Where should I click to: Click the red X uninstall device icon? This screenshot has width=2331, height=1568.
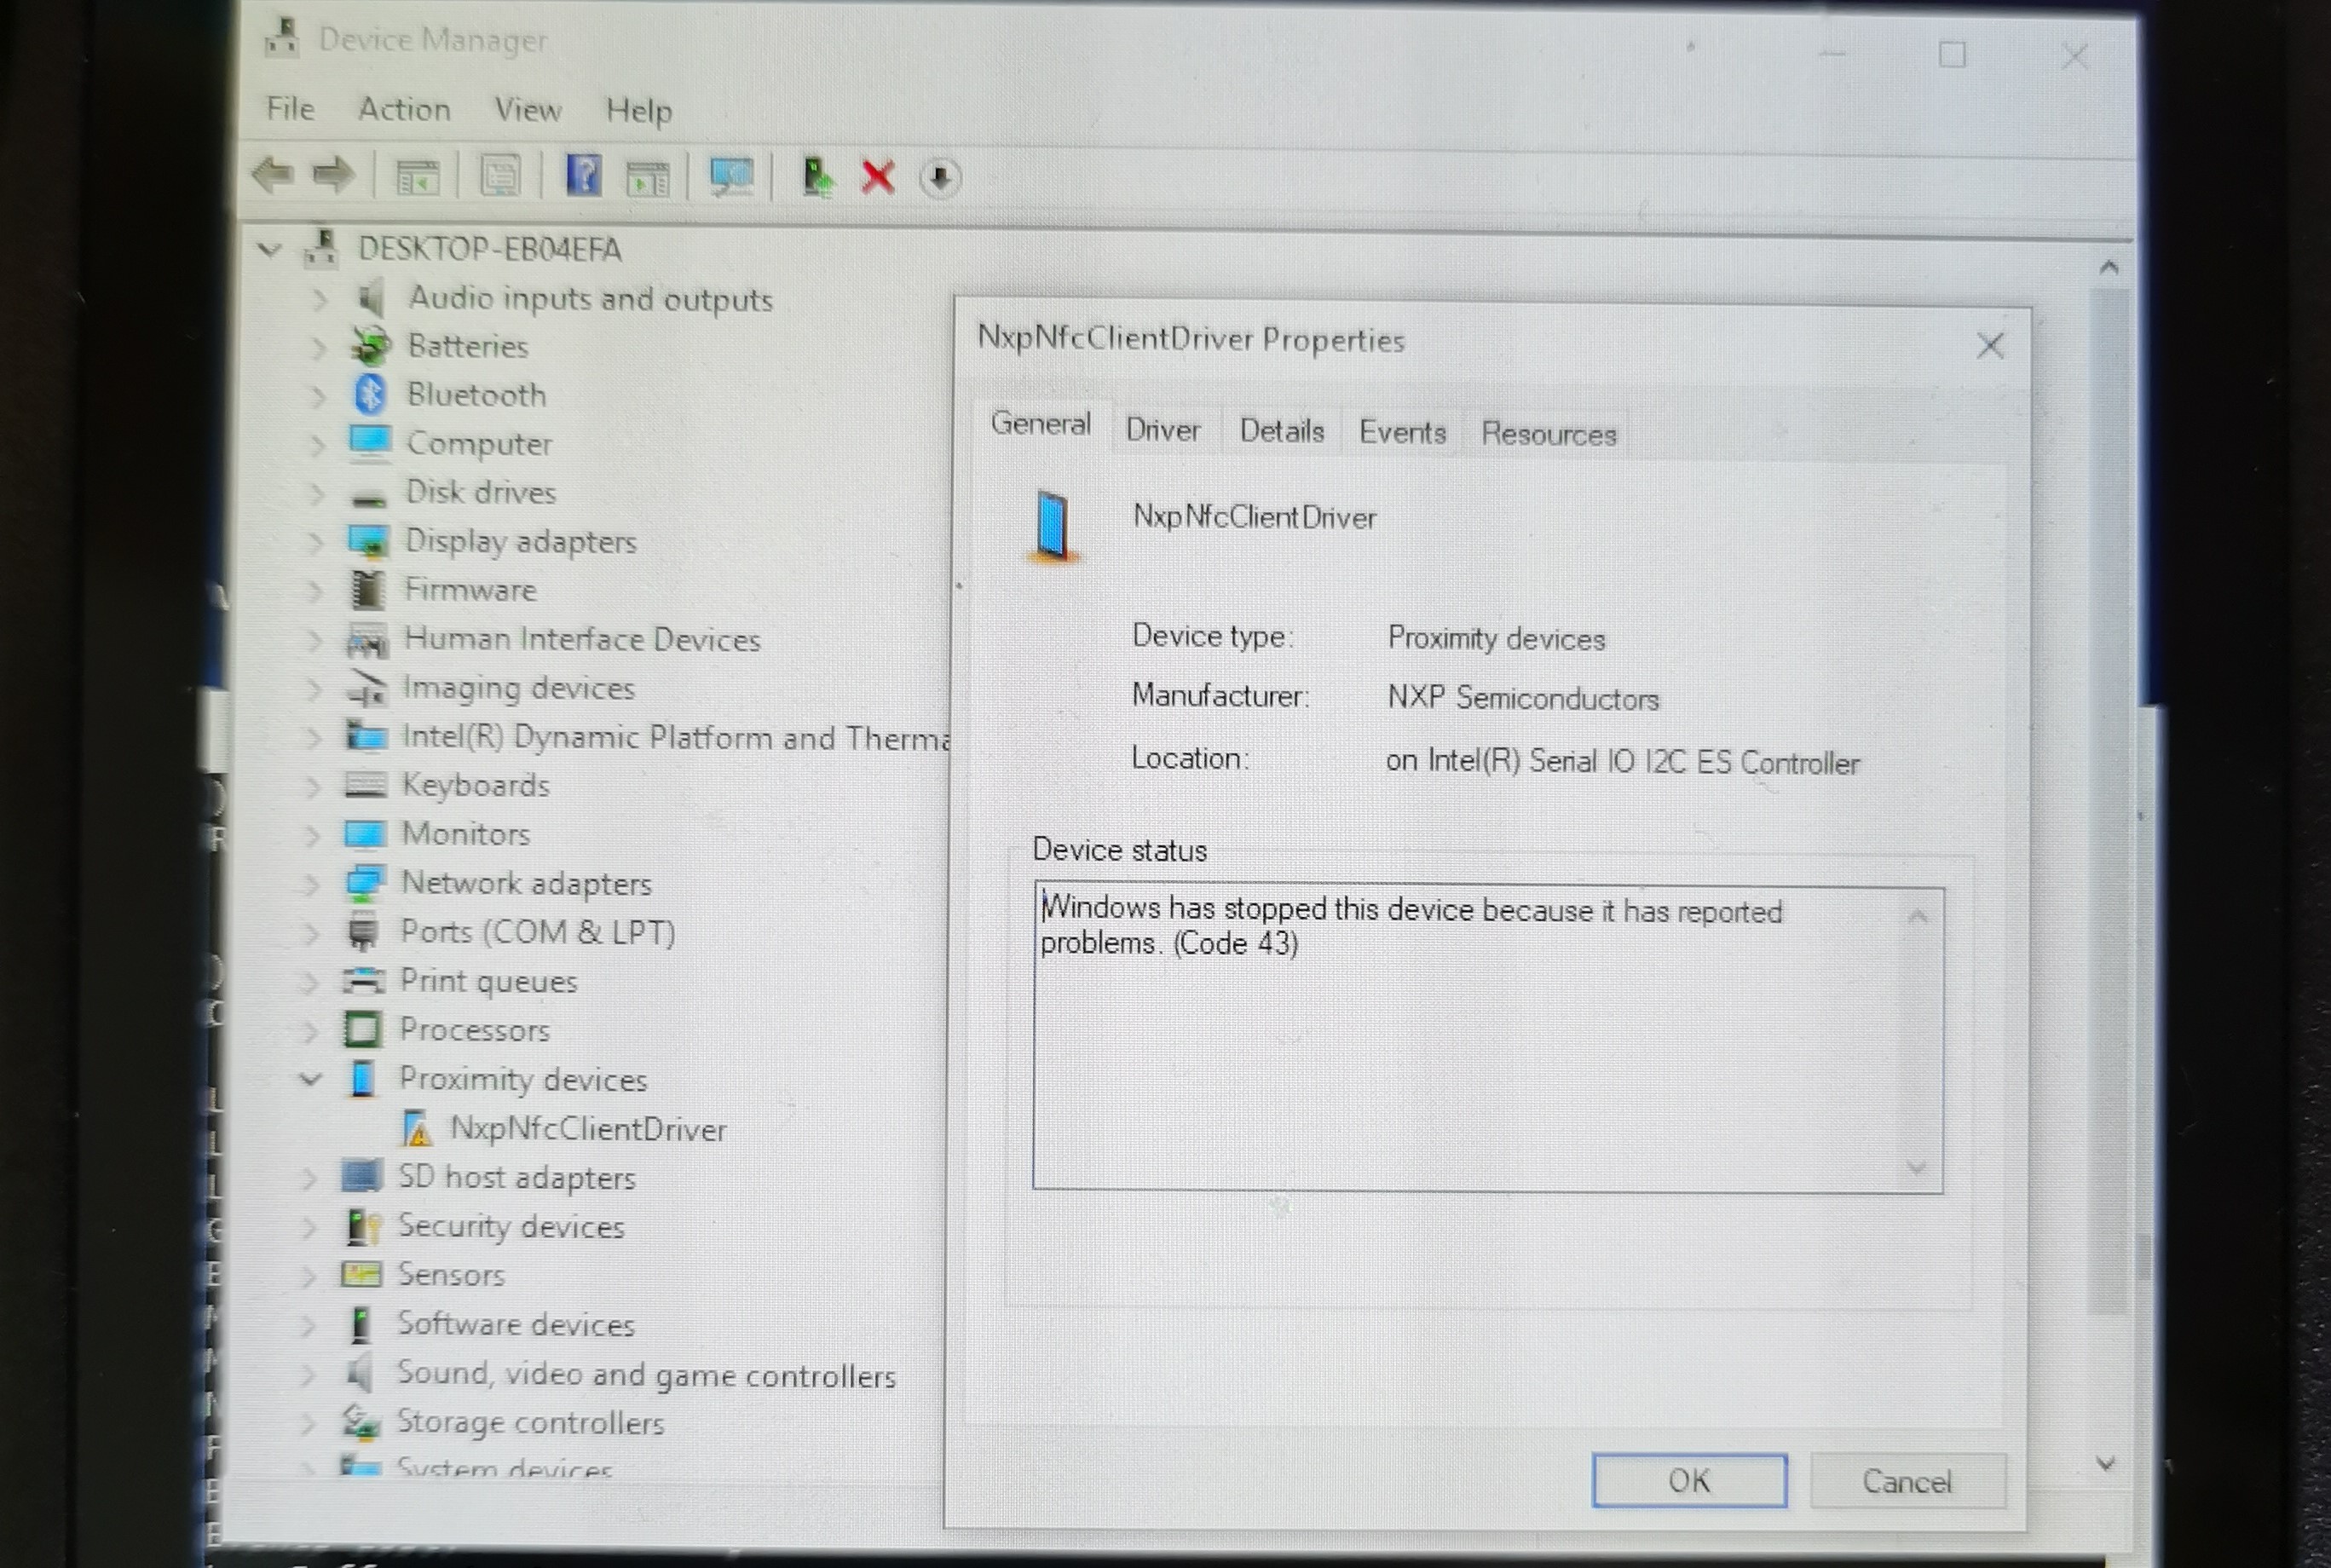(877, 178)
